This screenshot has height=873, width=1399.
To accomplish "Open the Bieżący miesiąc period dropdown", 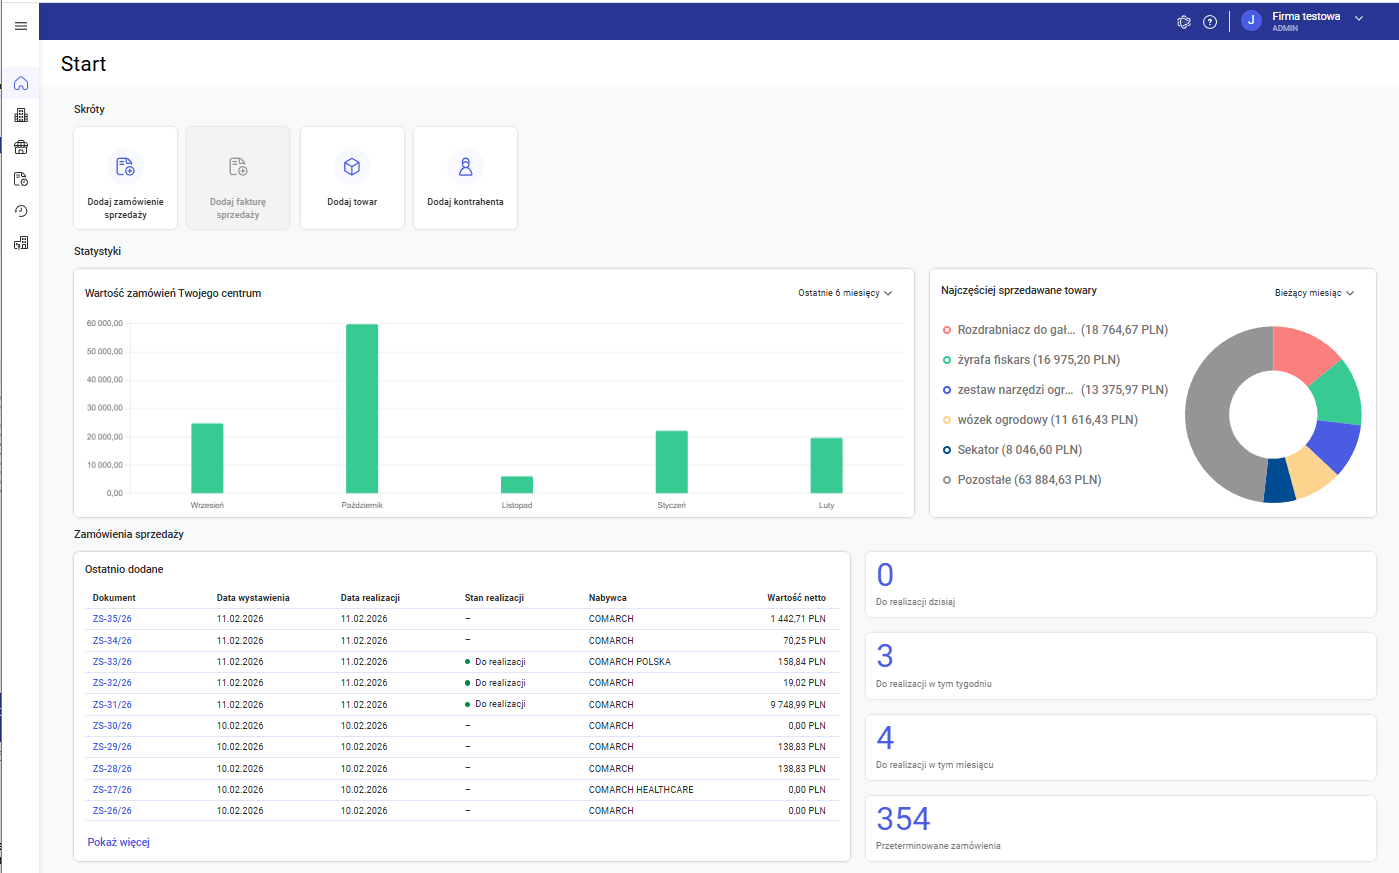I will [1313, 293].
